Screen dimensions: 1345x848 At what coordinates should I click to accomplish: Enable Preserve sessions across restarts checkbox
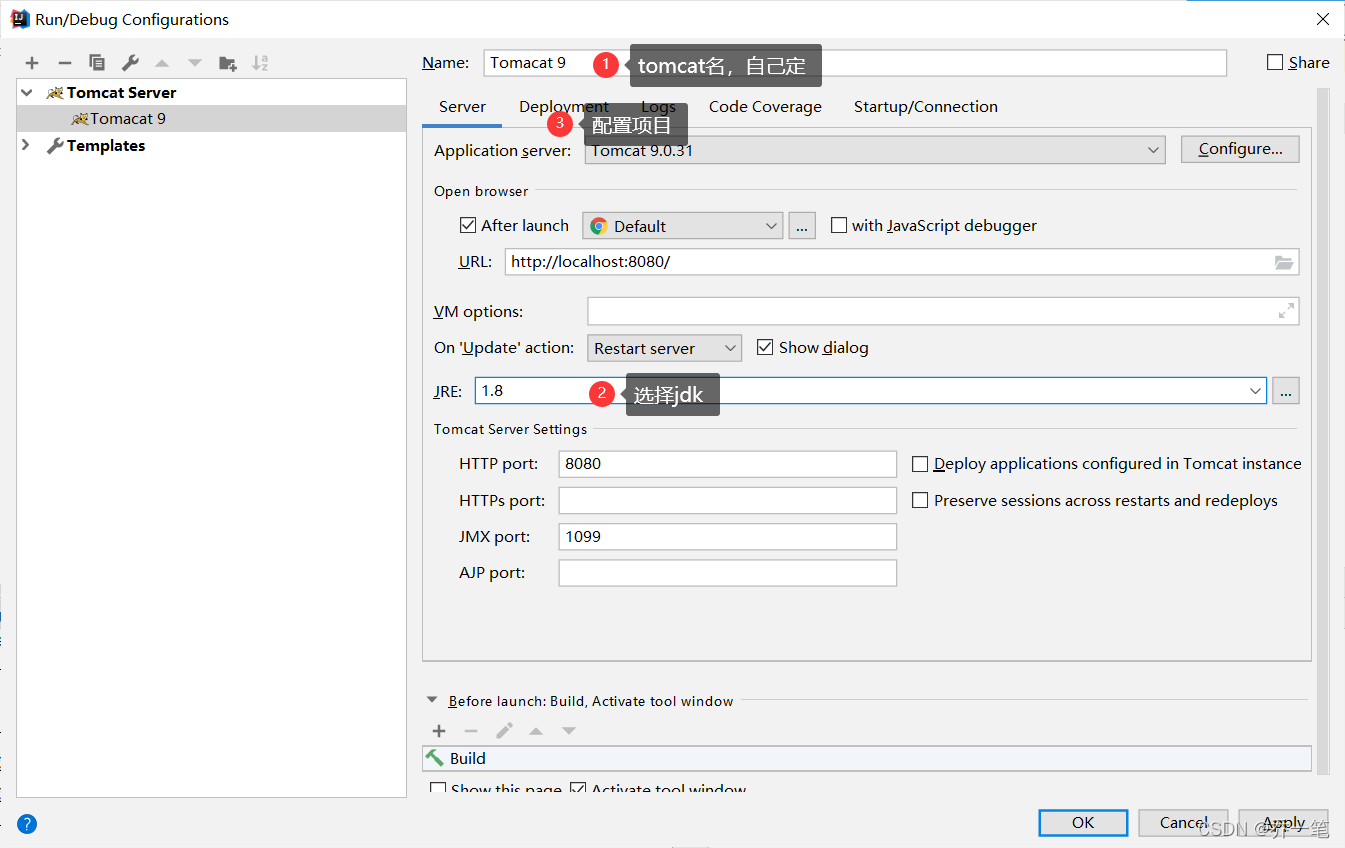pos(920,500)
